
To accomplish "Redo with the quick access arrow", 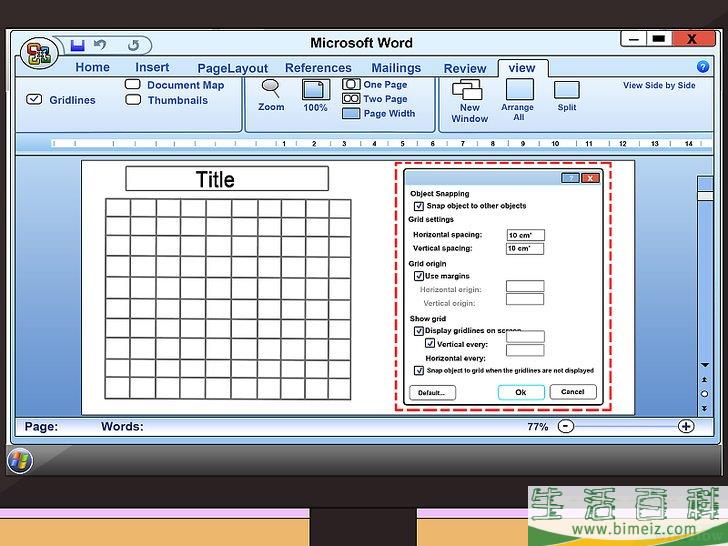I will (133, 46).
